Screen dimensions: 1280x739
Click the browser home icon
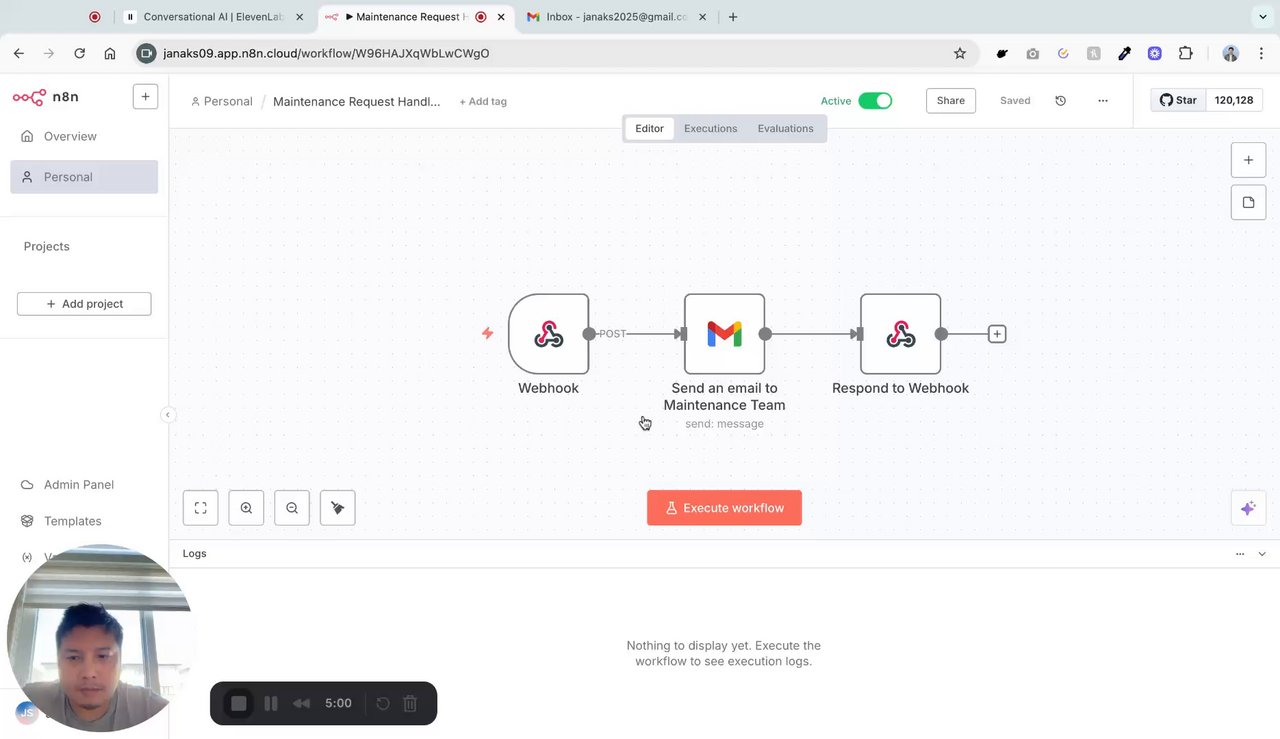[x=110, y=53]
